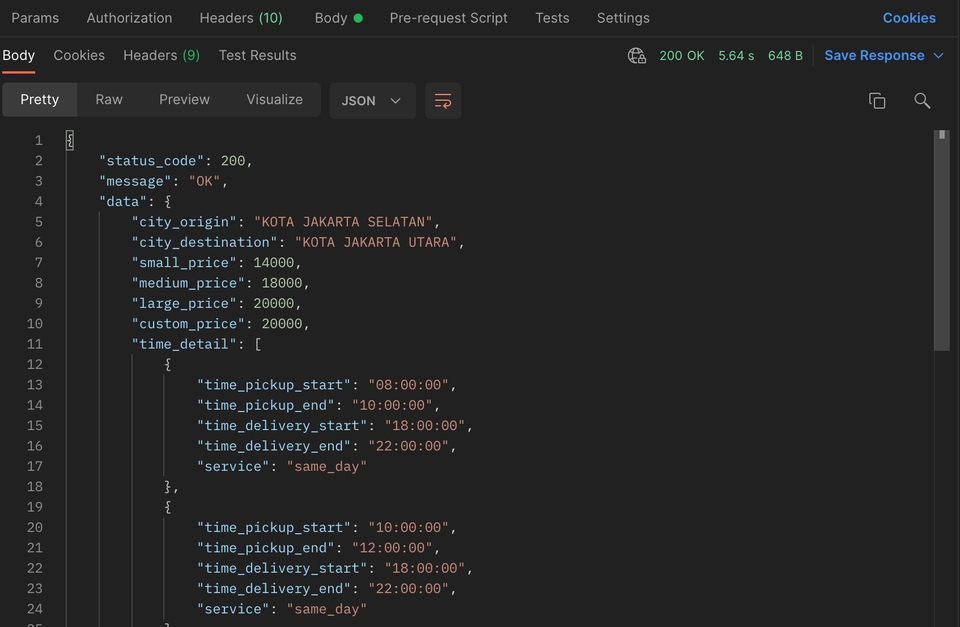Click the "KOTA JAKARTA UTARA" value

376,242
